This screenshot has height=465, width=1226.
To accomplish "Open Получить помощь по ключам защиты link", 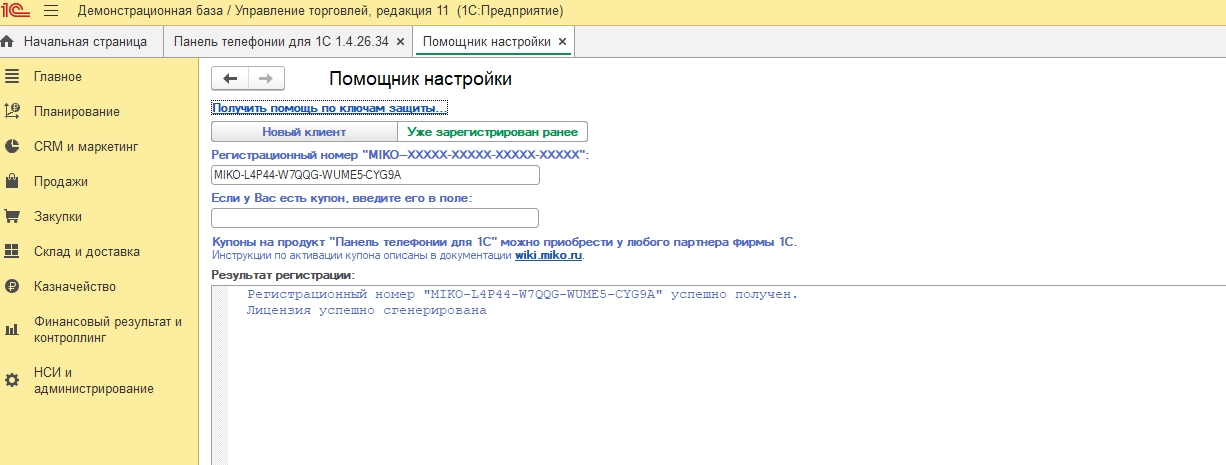I will point(329,107).
